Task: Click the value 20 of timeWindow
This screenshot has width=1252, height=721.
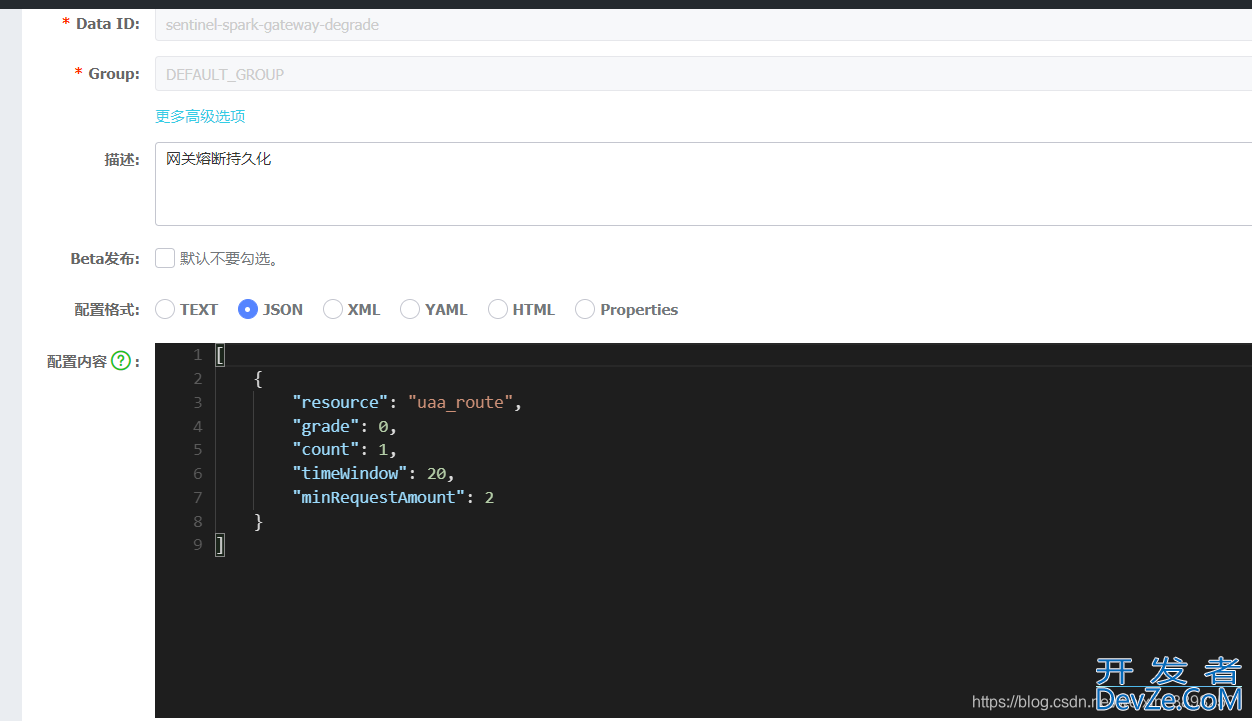Action: pyautogui.click(x=436, y=473)
